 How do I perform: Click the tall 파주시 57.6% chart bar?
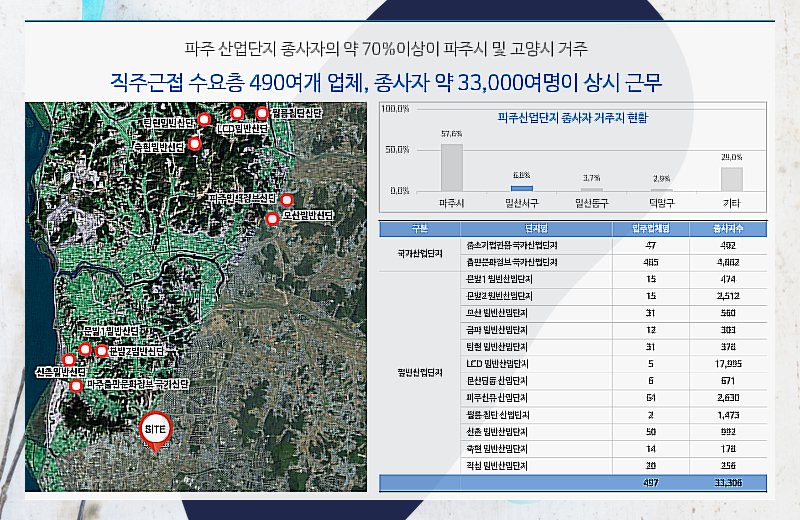click(x=452, y=167)
